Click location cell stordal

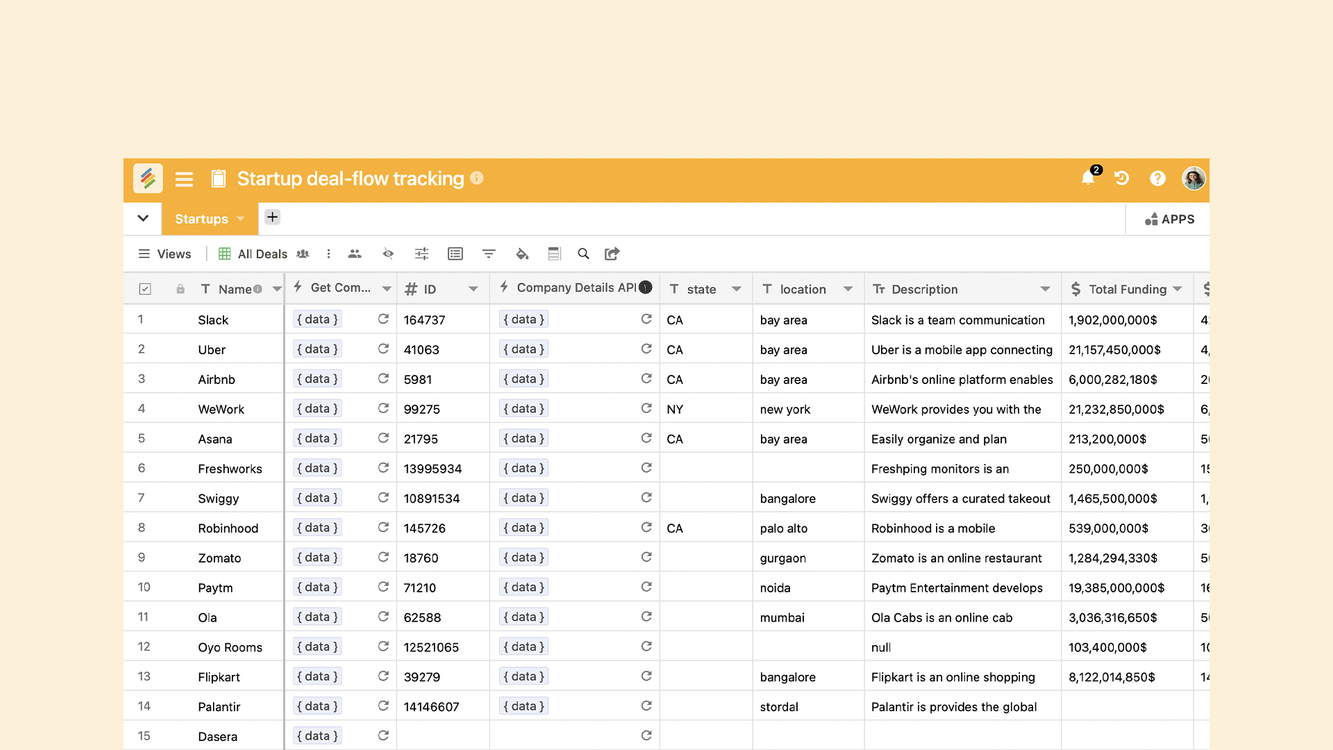tap(808, 706)
